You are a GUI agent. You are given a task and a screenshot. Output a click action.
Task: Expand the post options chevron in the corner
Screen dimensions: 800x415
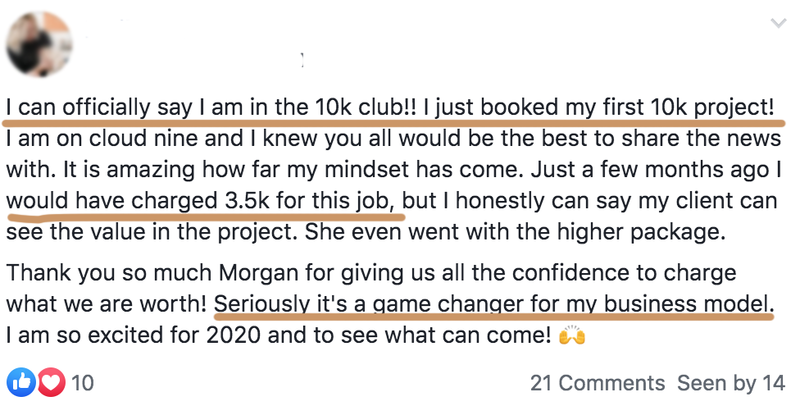pos(778,23)
